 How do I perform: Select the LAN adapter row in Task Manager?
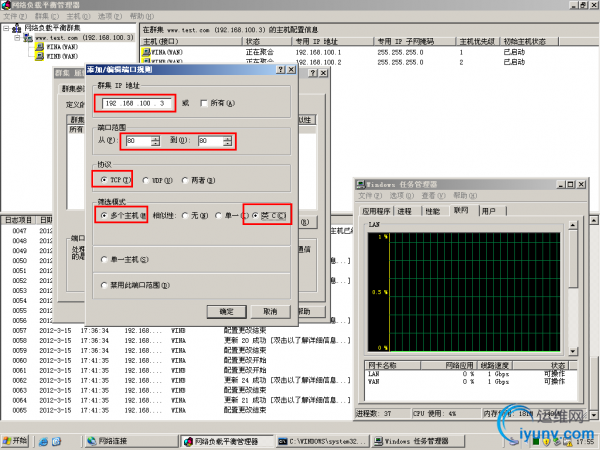[x=471, y=374]
